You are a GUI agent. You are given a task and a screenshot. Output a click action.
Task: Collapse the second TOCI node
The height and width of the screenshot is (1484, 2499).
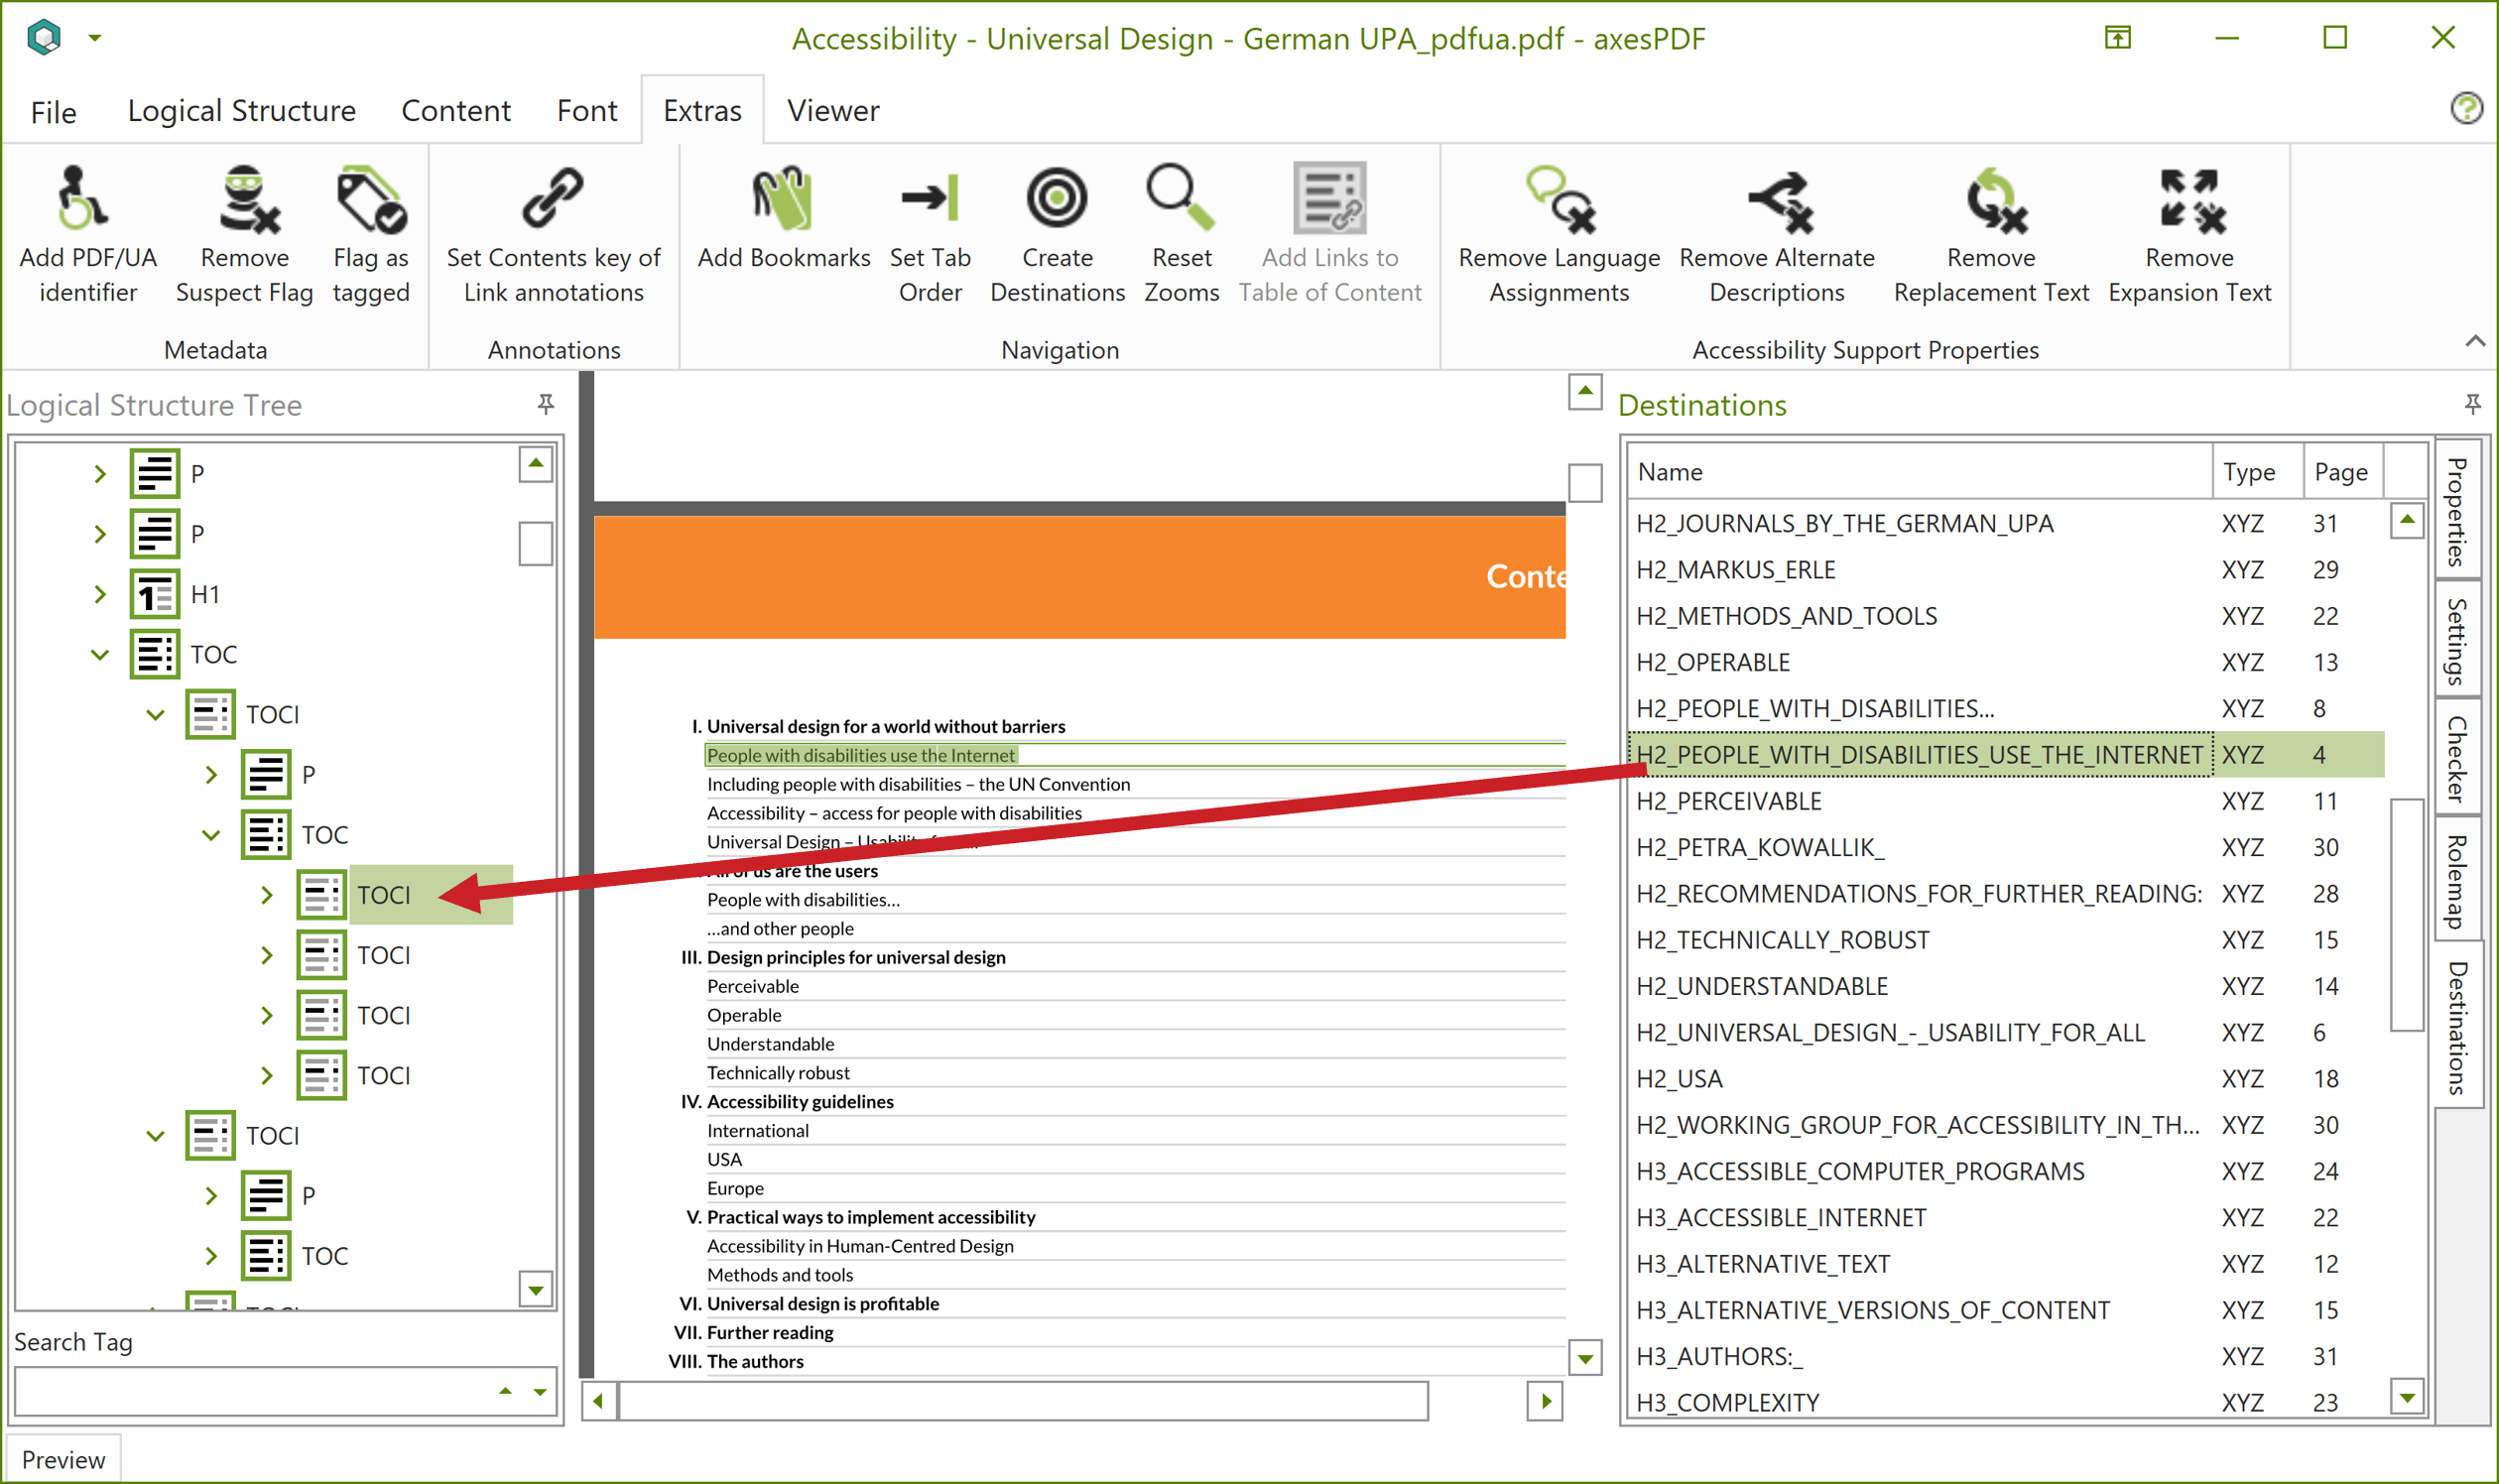(x=155, y=1136)
